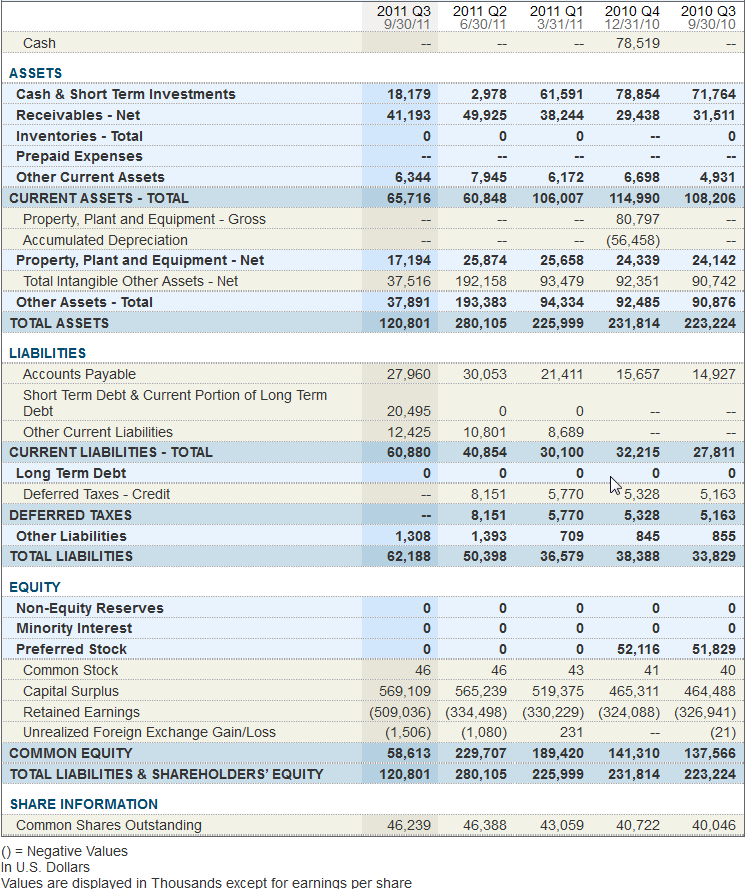Click Common Shares Outstanding value 46,239
The height and width of the screenshot is (889, 745).
pyautogui.click(x=408, y=825)
